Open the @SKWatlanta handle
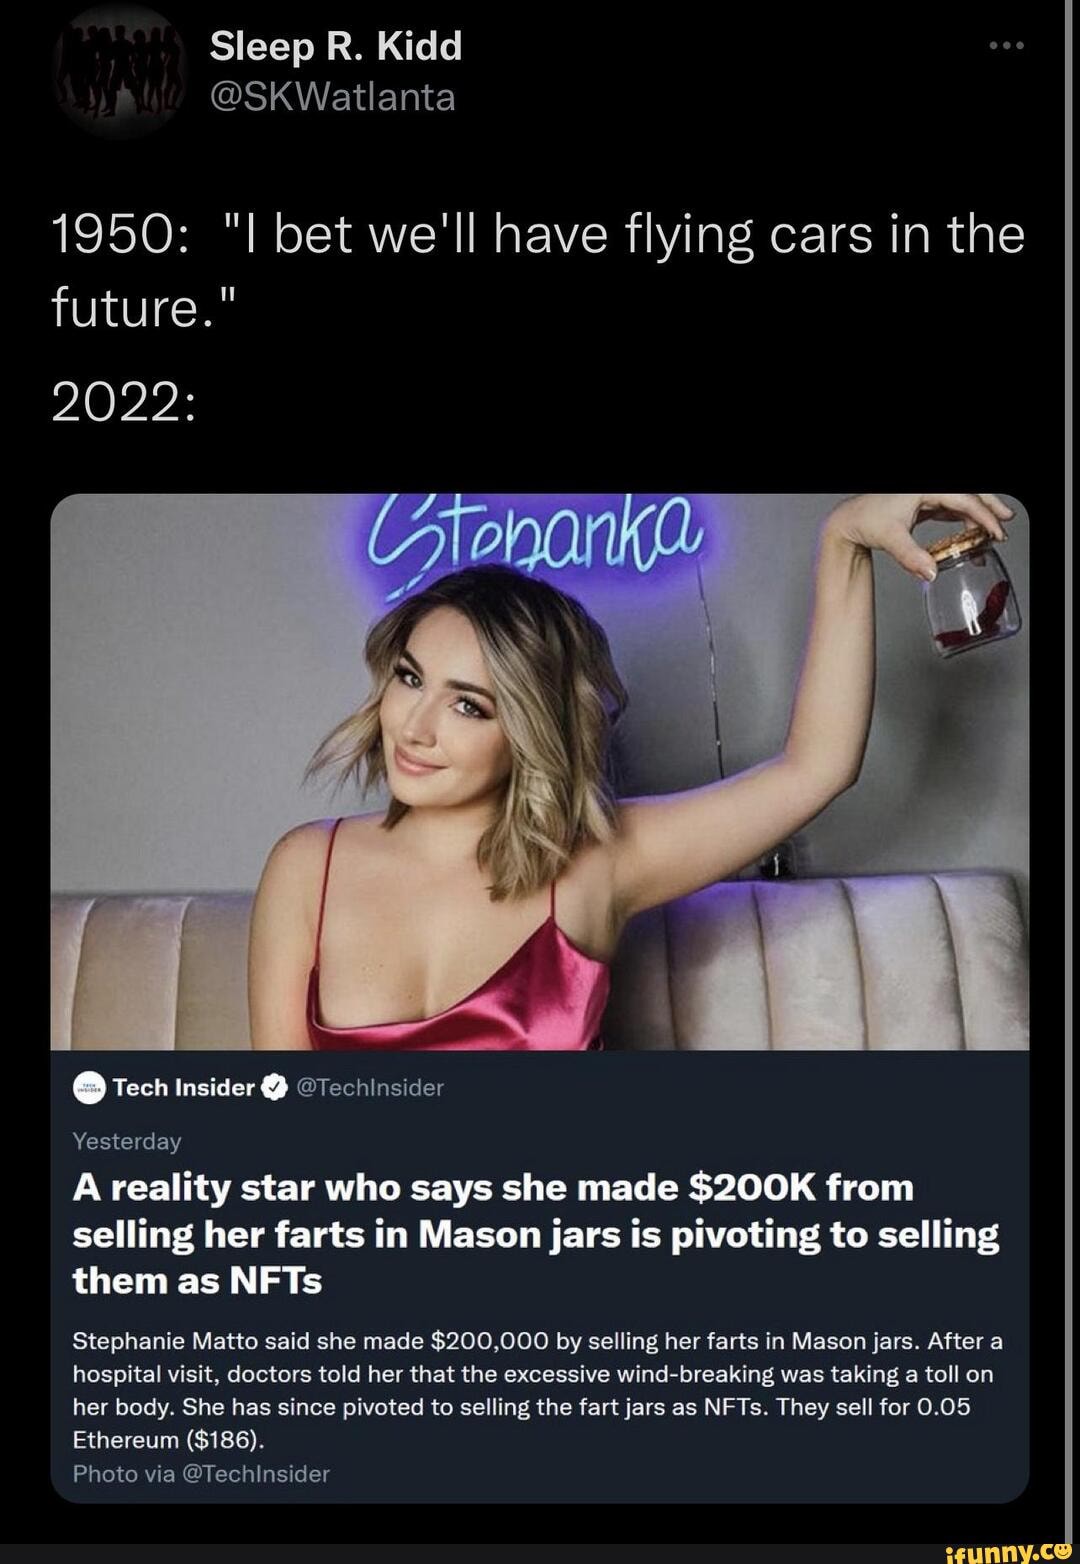 click(x=332, y=98)
